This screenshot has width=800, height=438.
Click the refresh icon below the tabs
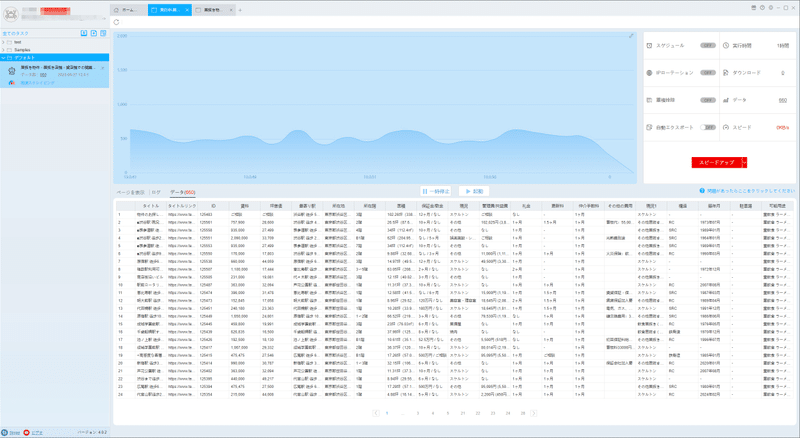click(x=116, y=22)
